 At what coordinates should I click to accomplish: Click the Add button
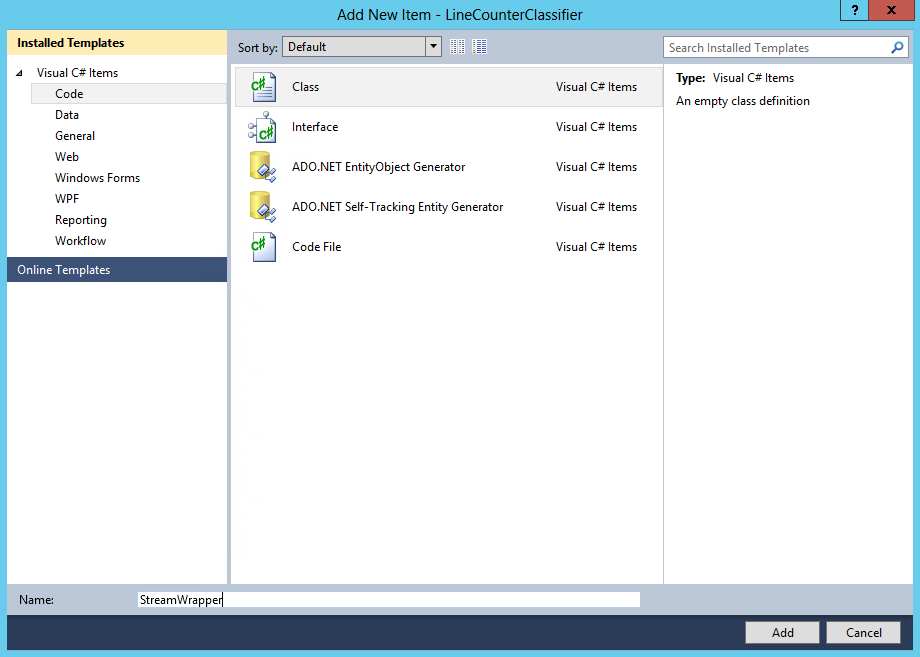pos(782,632)
